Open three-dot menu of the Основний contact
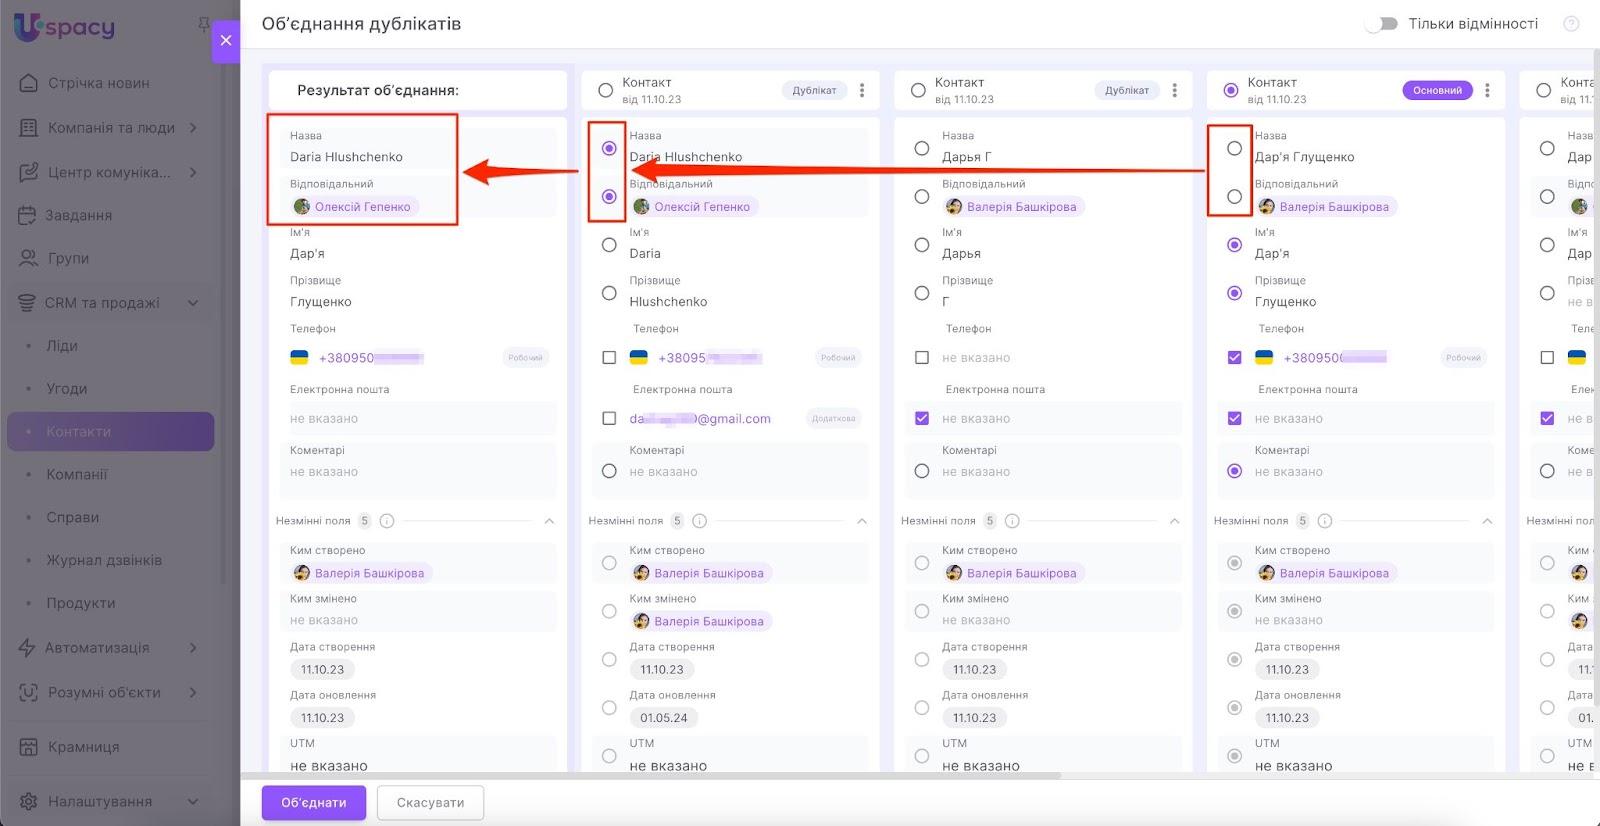This screenshot has width=1600, height=826. coord(1487,90)
